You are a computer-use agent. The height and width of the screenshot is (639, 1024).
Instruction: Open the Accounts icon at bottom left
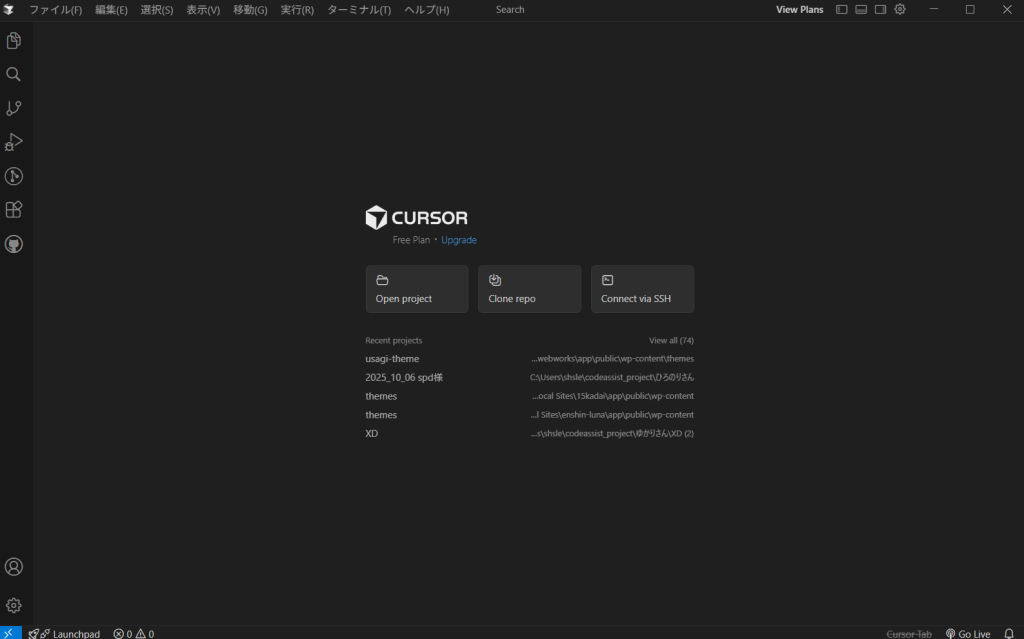[14, 567]
